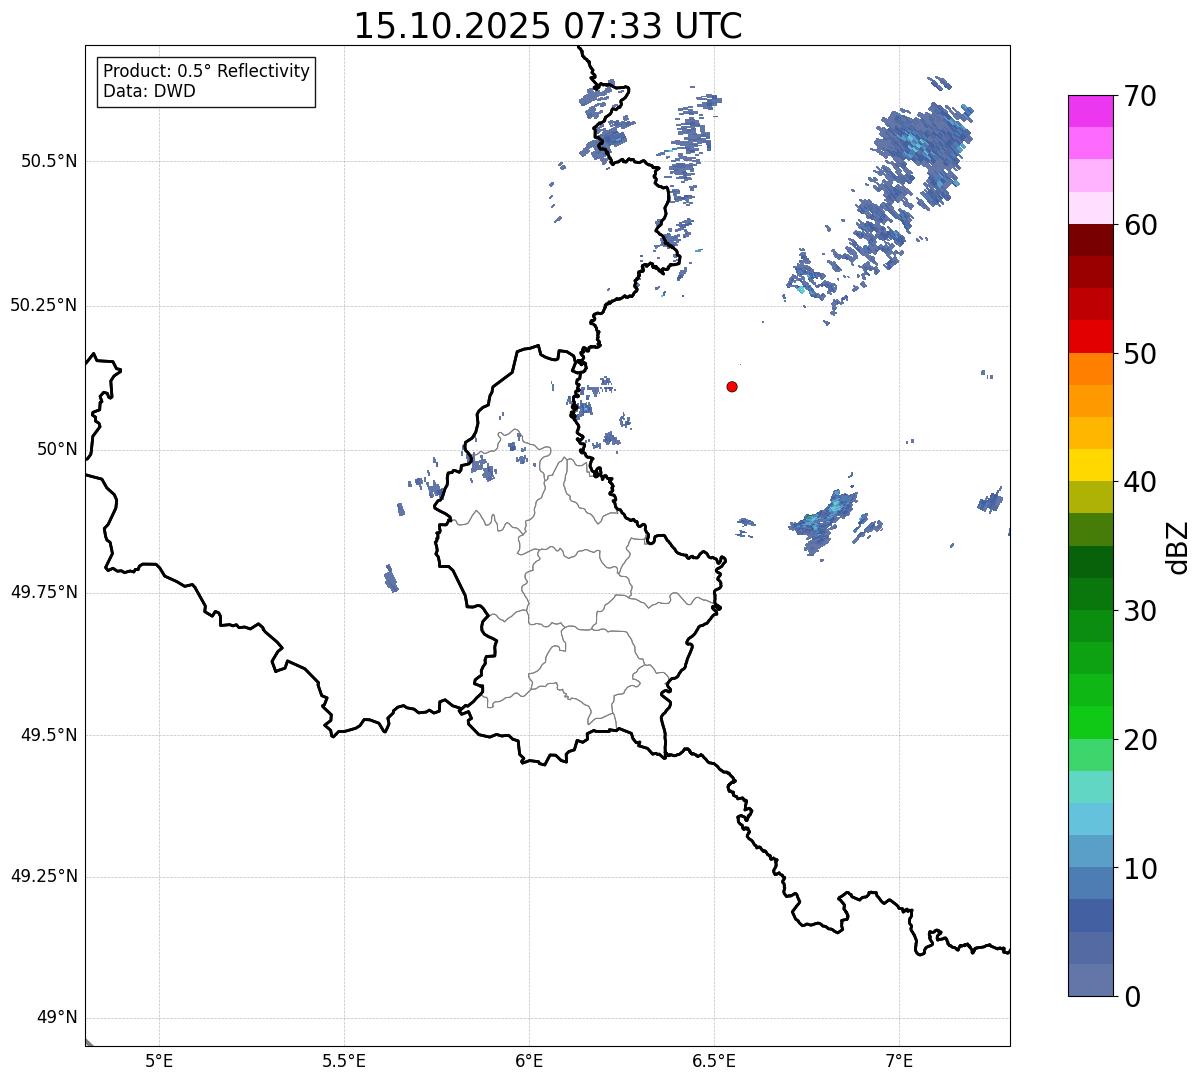Click the longitude label 5°E
1202x1081 pixels.
159,1060
